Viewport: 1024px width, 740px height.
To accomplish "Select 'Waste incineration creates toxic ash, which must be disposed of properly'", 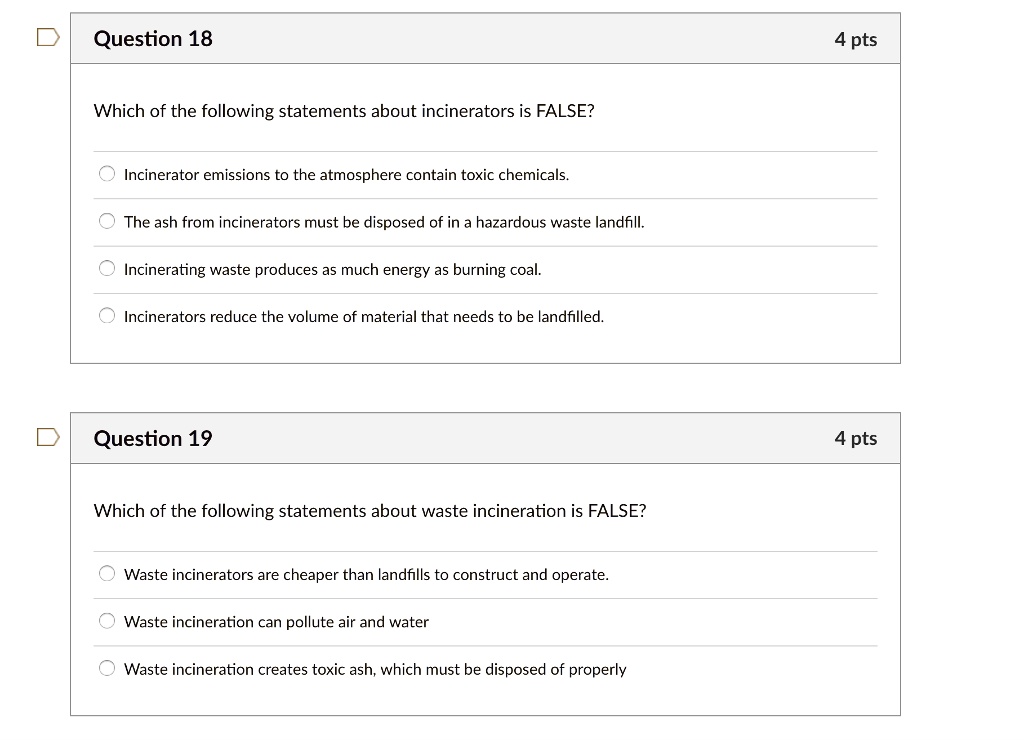I will coord(106,667).
